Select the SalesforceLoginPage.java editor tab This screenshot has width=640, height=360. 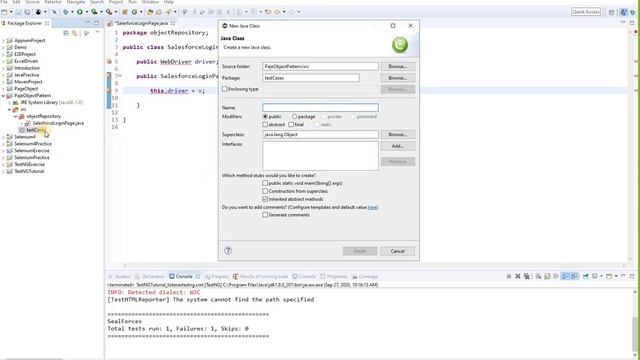[x=141, y=23]
